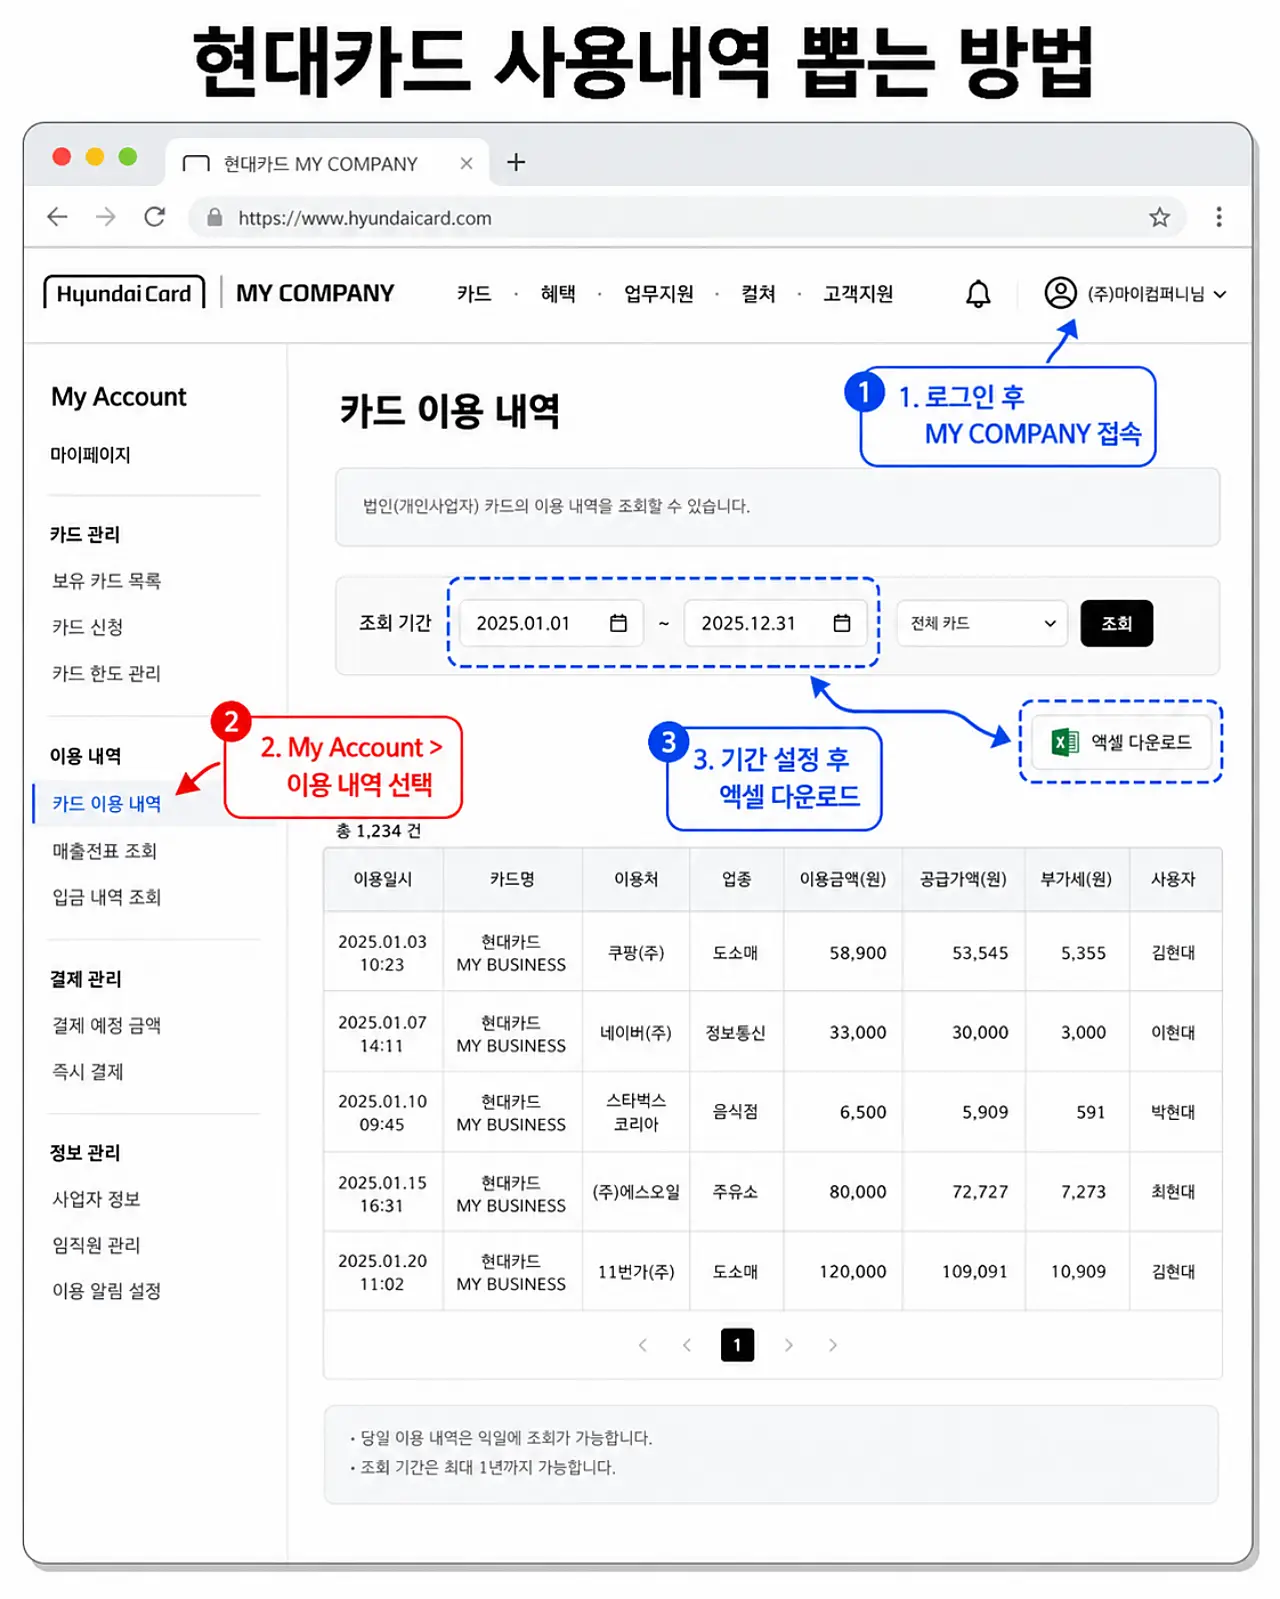Reload the page with the refresh icon

(x=155, y=217)
